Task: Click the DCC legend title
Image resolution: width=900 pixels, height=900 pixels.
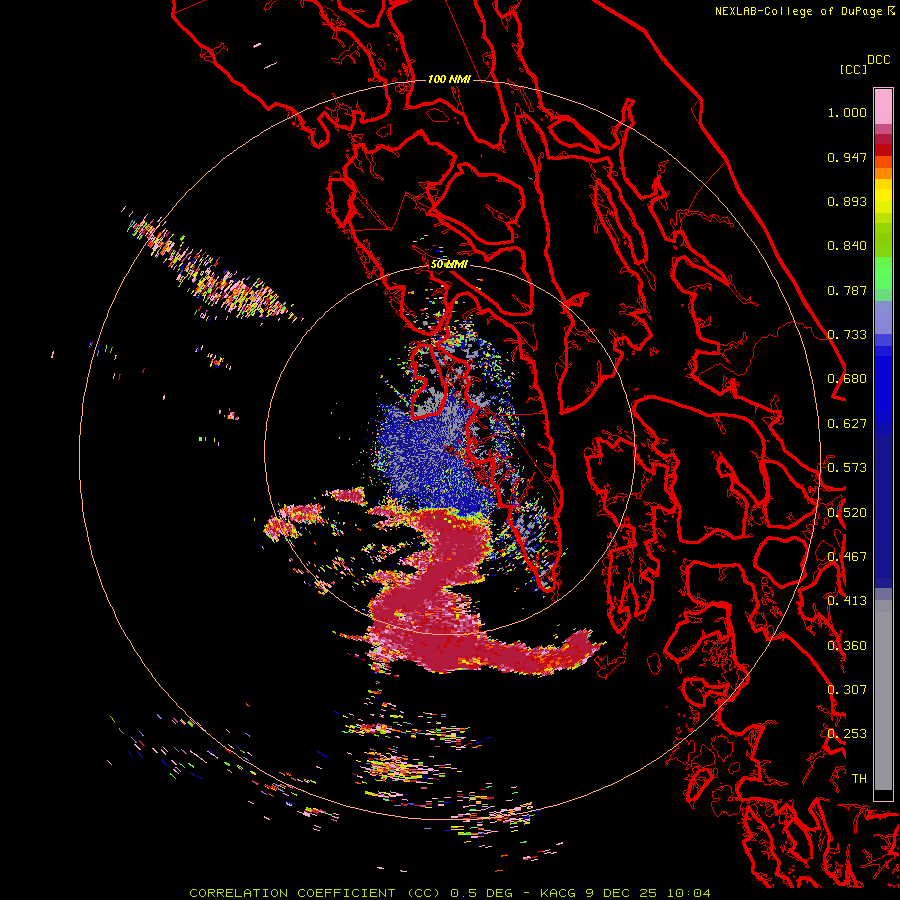Action: [x=879, y=60]
